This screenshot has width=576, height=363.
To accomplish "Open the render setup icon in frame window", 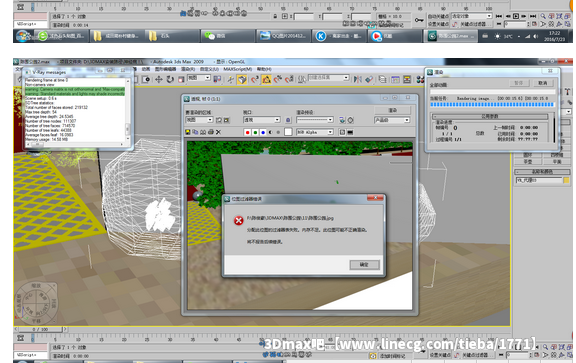I will [x=342, y=120].
